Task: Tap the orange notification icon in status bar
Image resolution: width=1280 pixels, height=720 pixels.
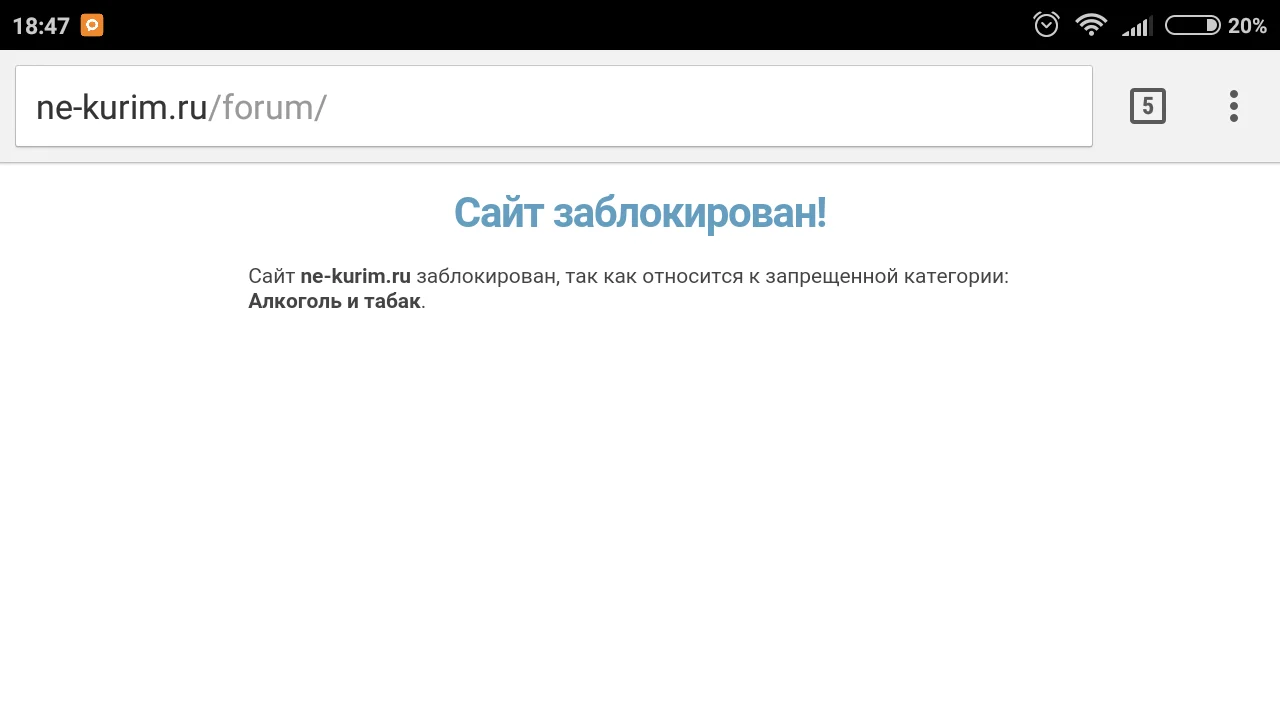Action: [x=91, y=24]
